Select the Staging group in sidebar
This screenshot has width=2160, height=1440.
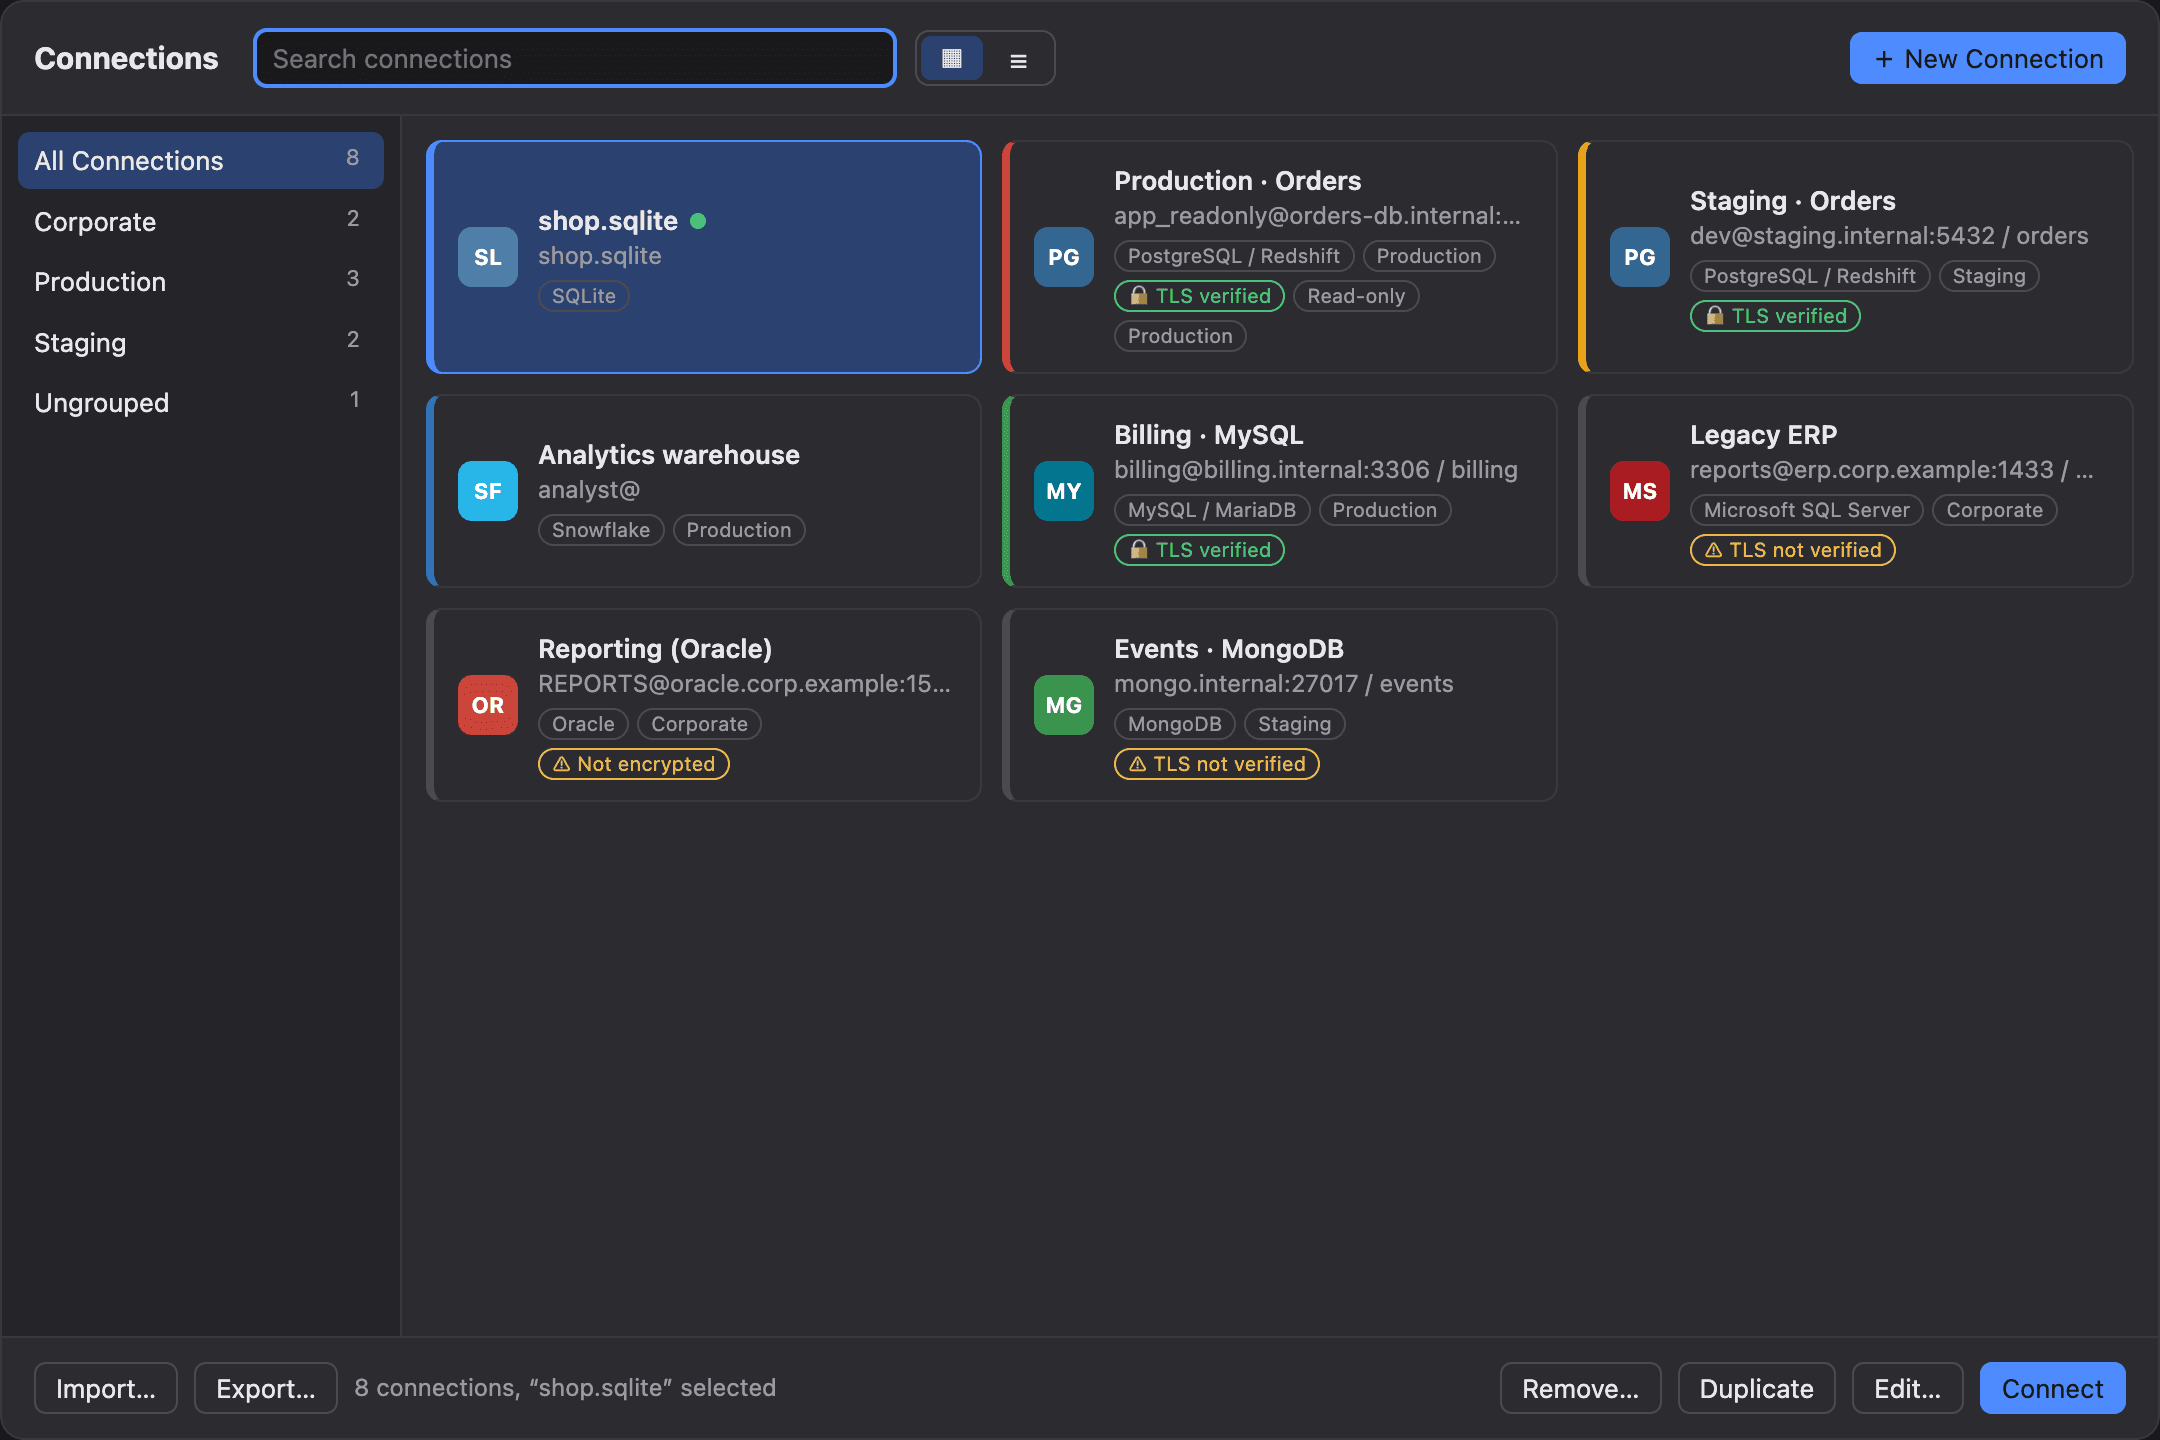pyautogui.click(x=201, y=342)
